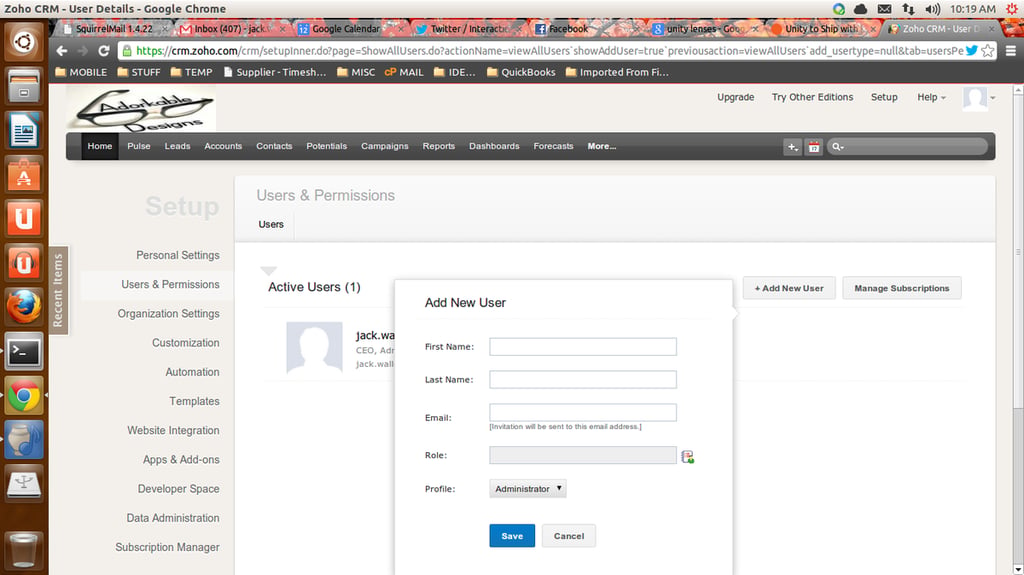Open Ubuntu Software Center from the dock

pyautogui.click(x=24, y=174)
